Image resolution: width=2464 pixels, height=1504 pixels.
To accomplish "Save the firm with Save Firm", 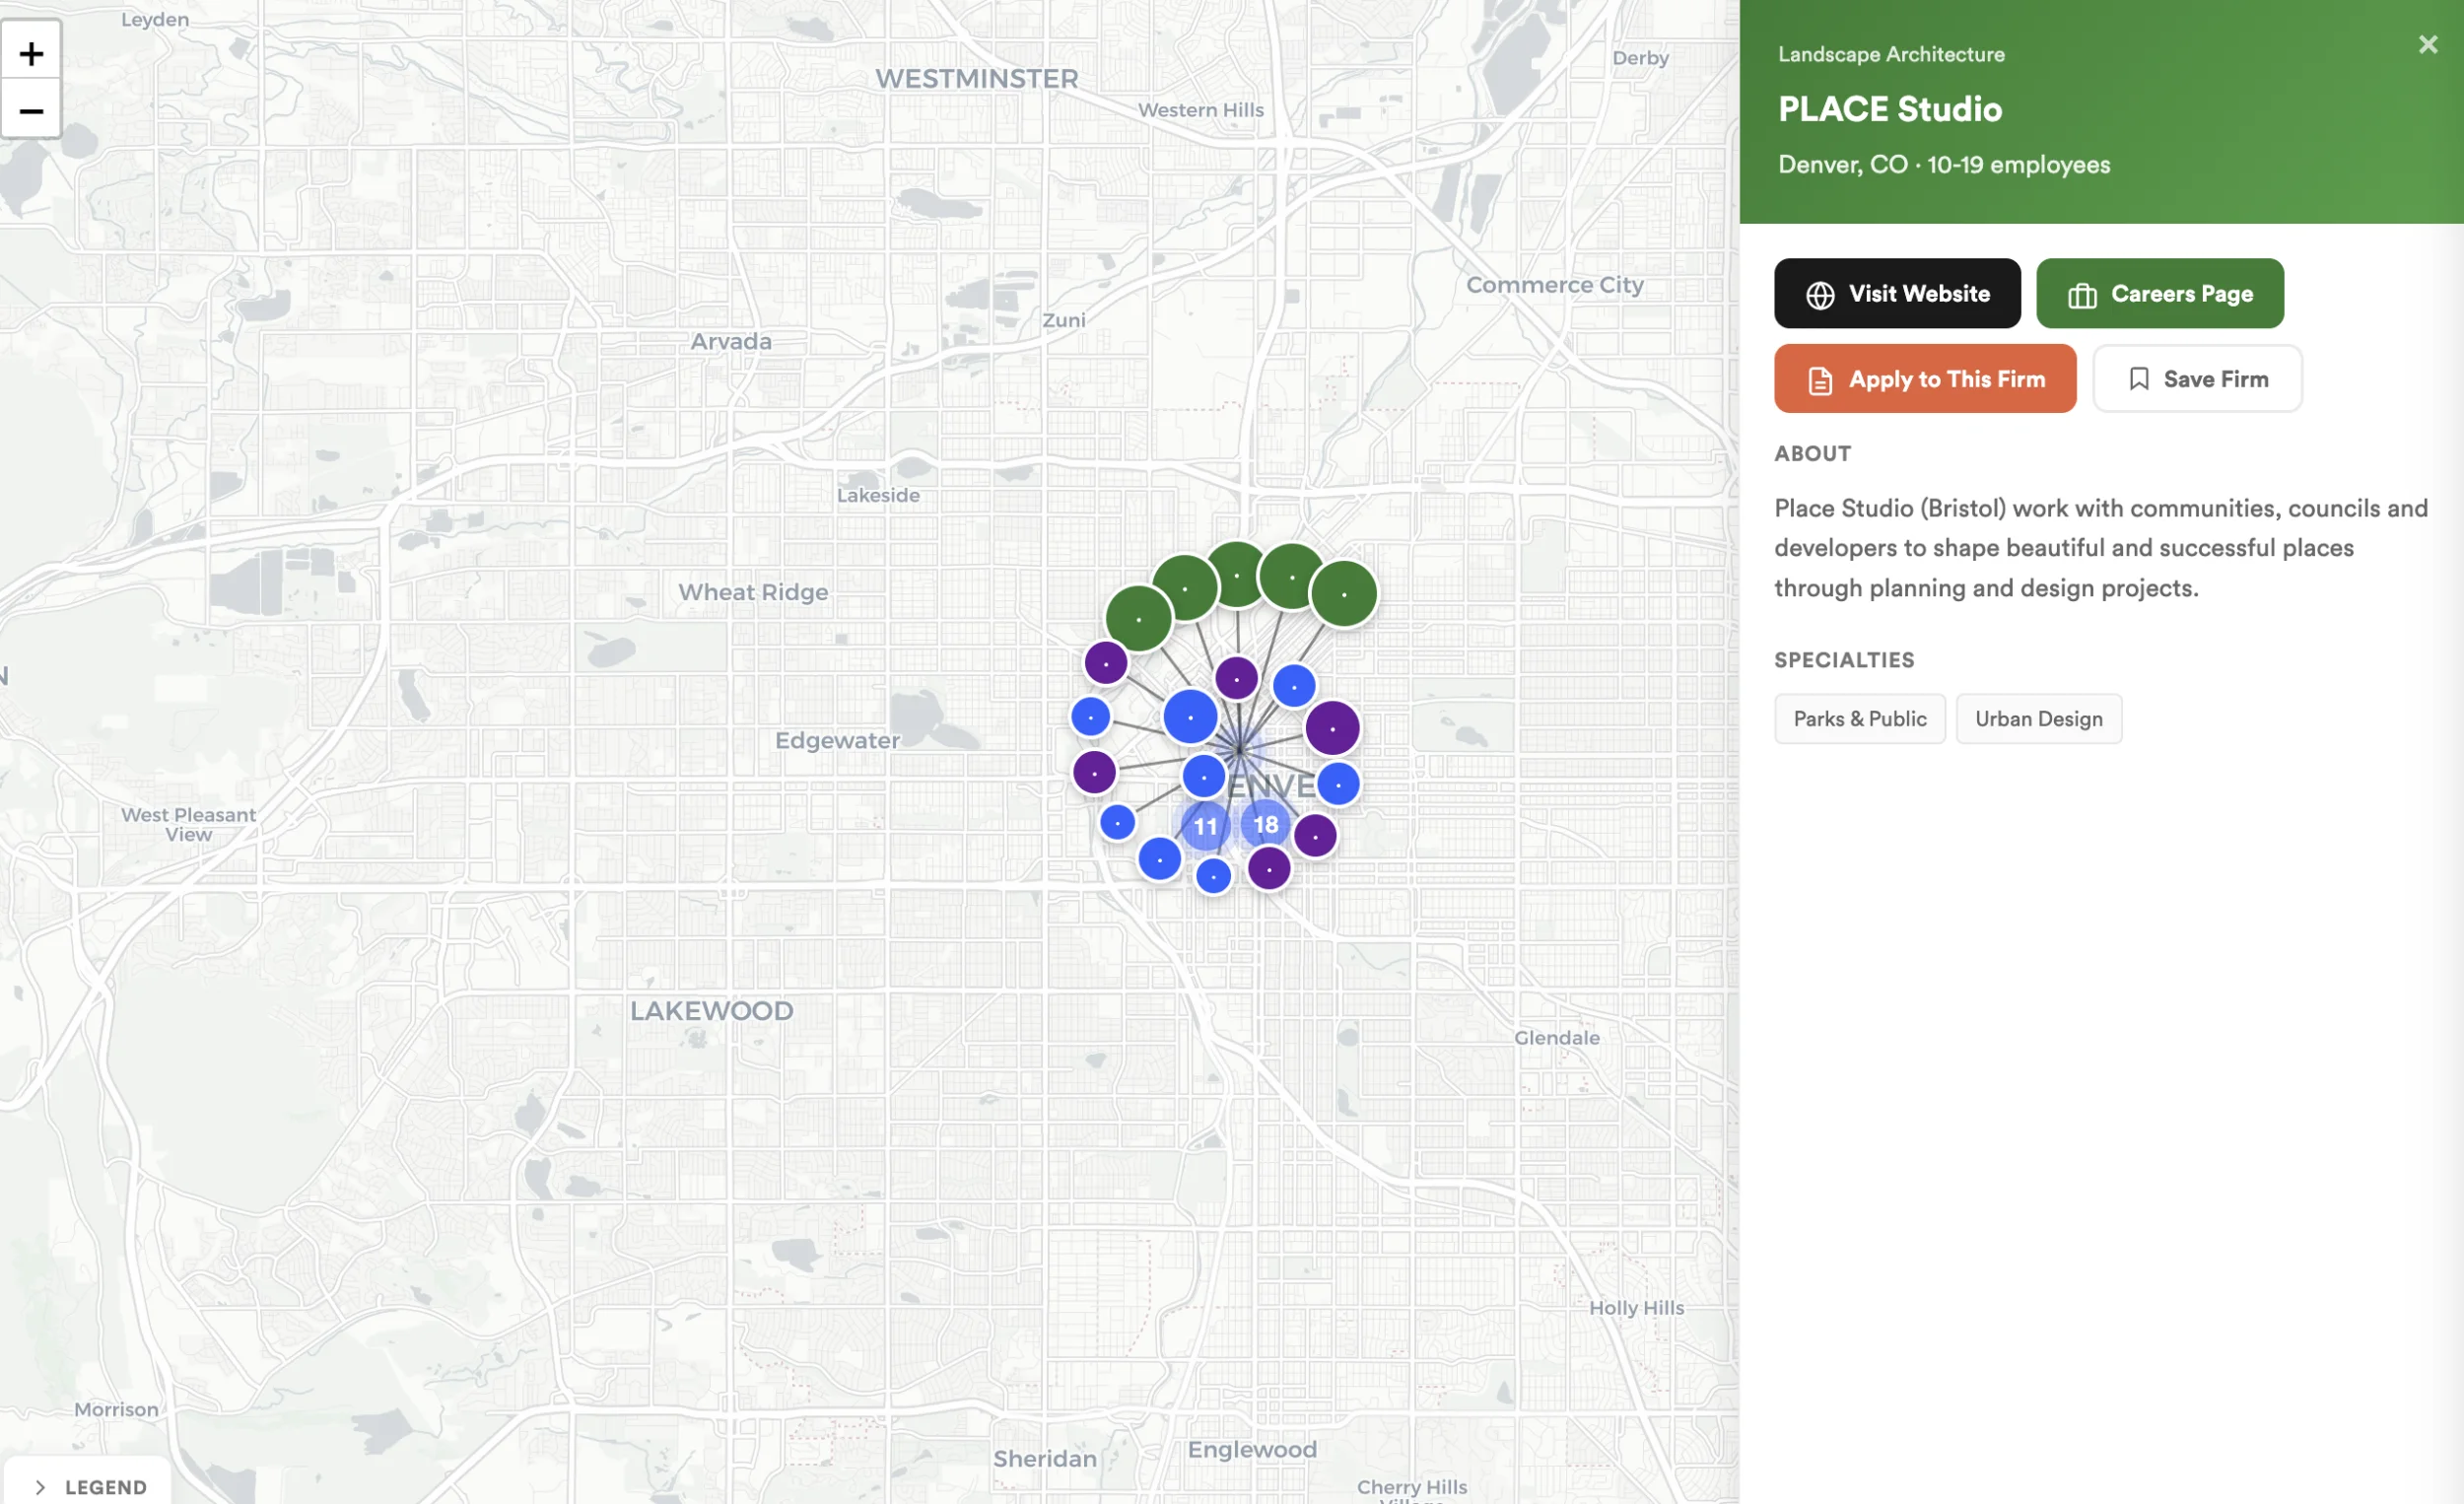I will 2197,379.
